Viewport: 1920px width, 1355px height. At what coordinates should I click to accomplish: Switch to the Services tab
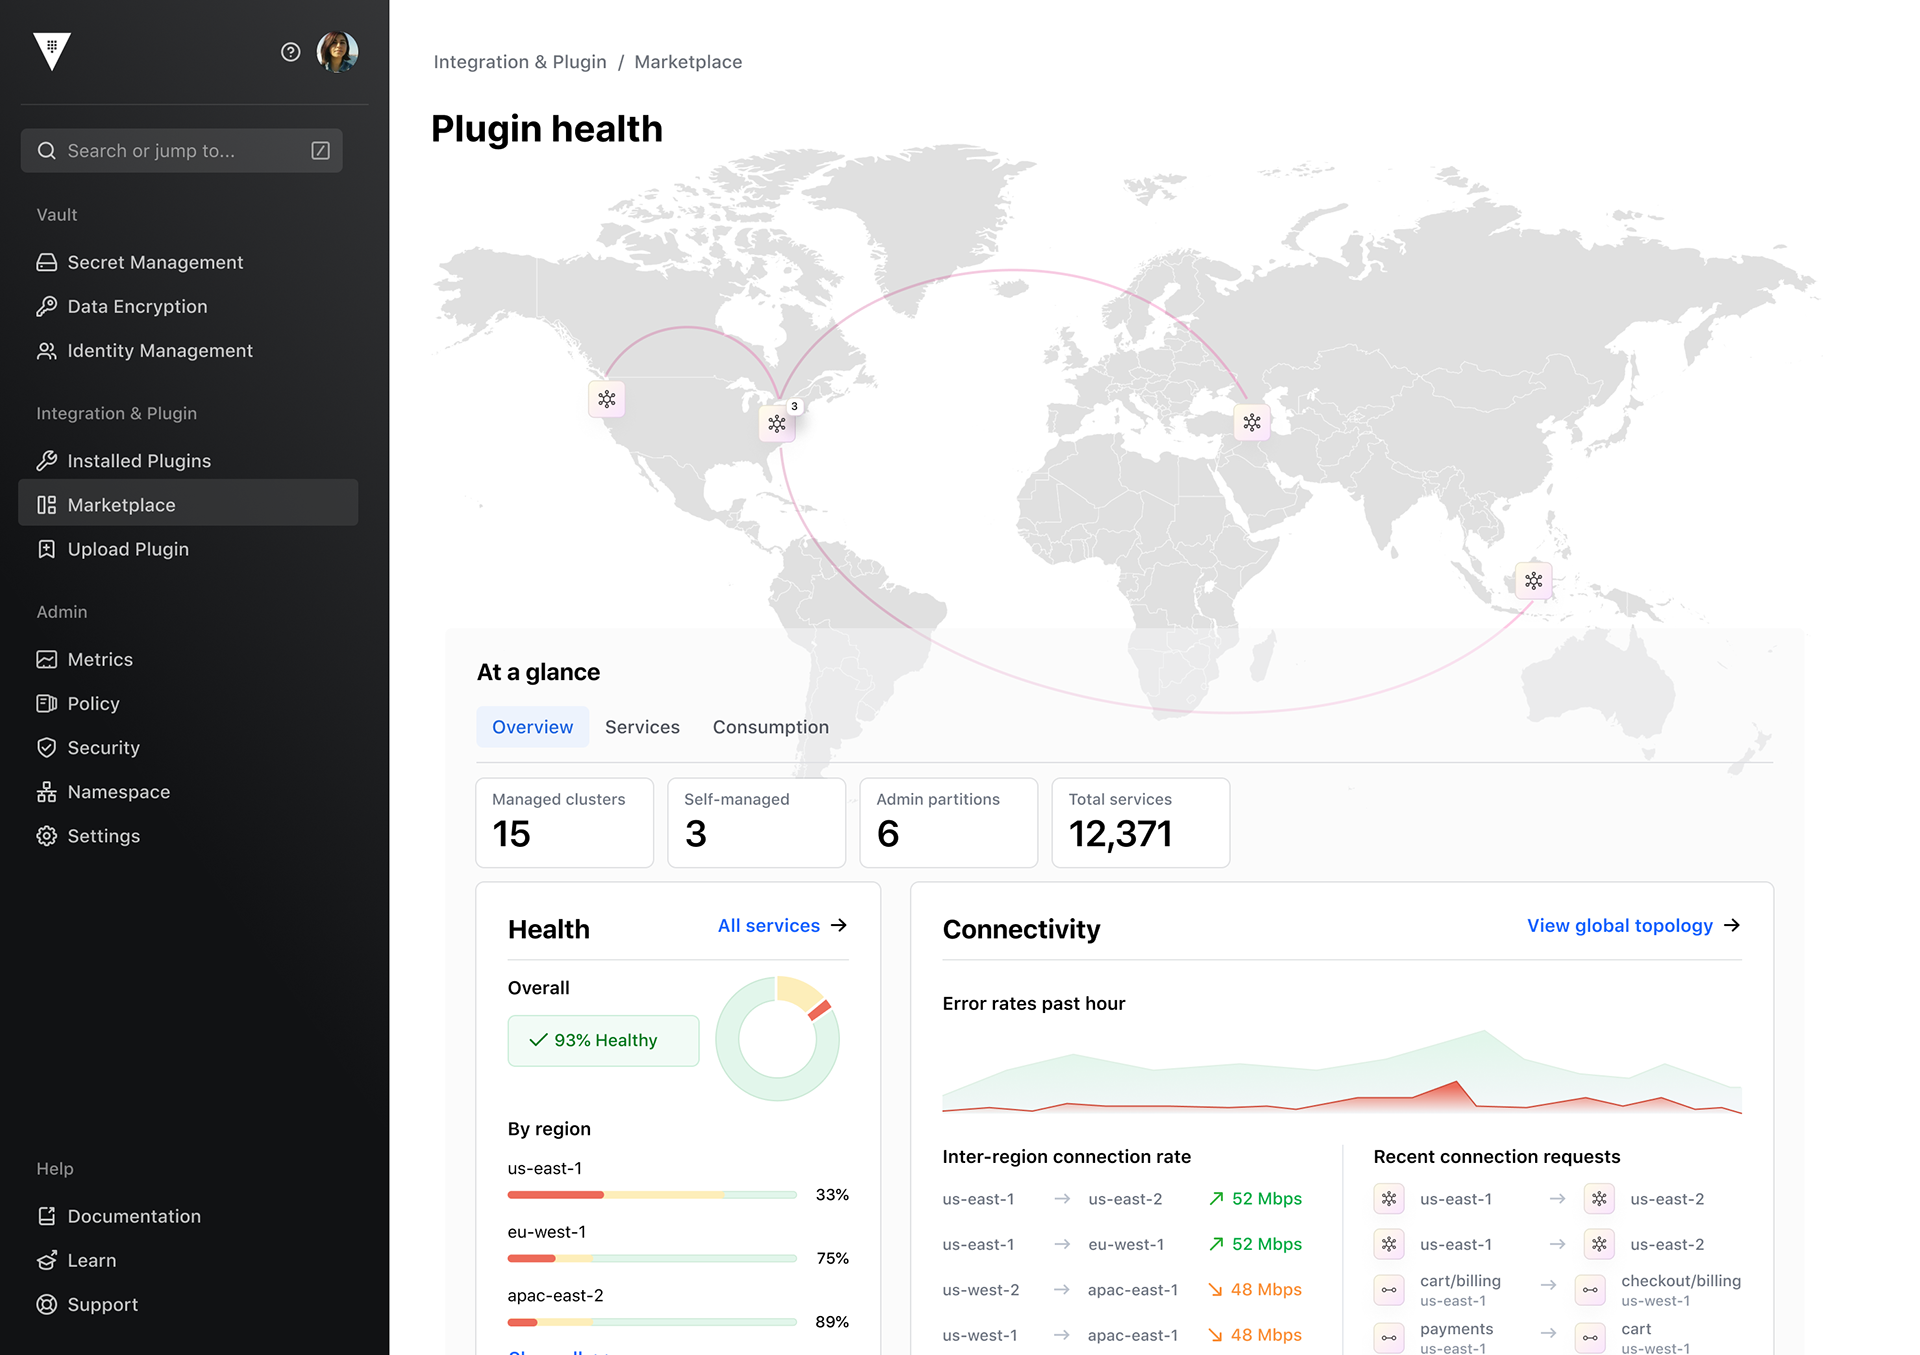pyautogui.click(x=642, y=727)
